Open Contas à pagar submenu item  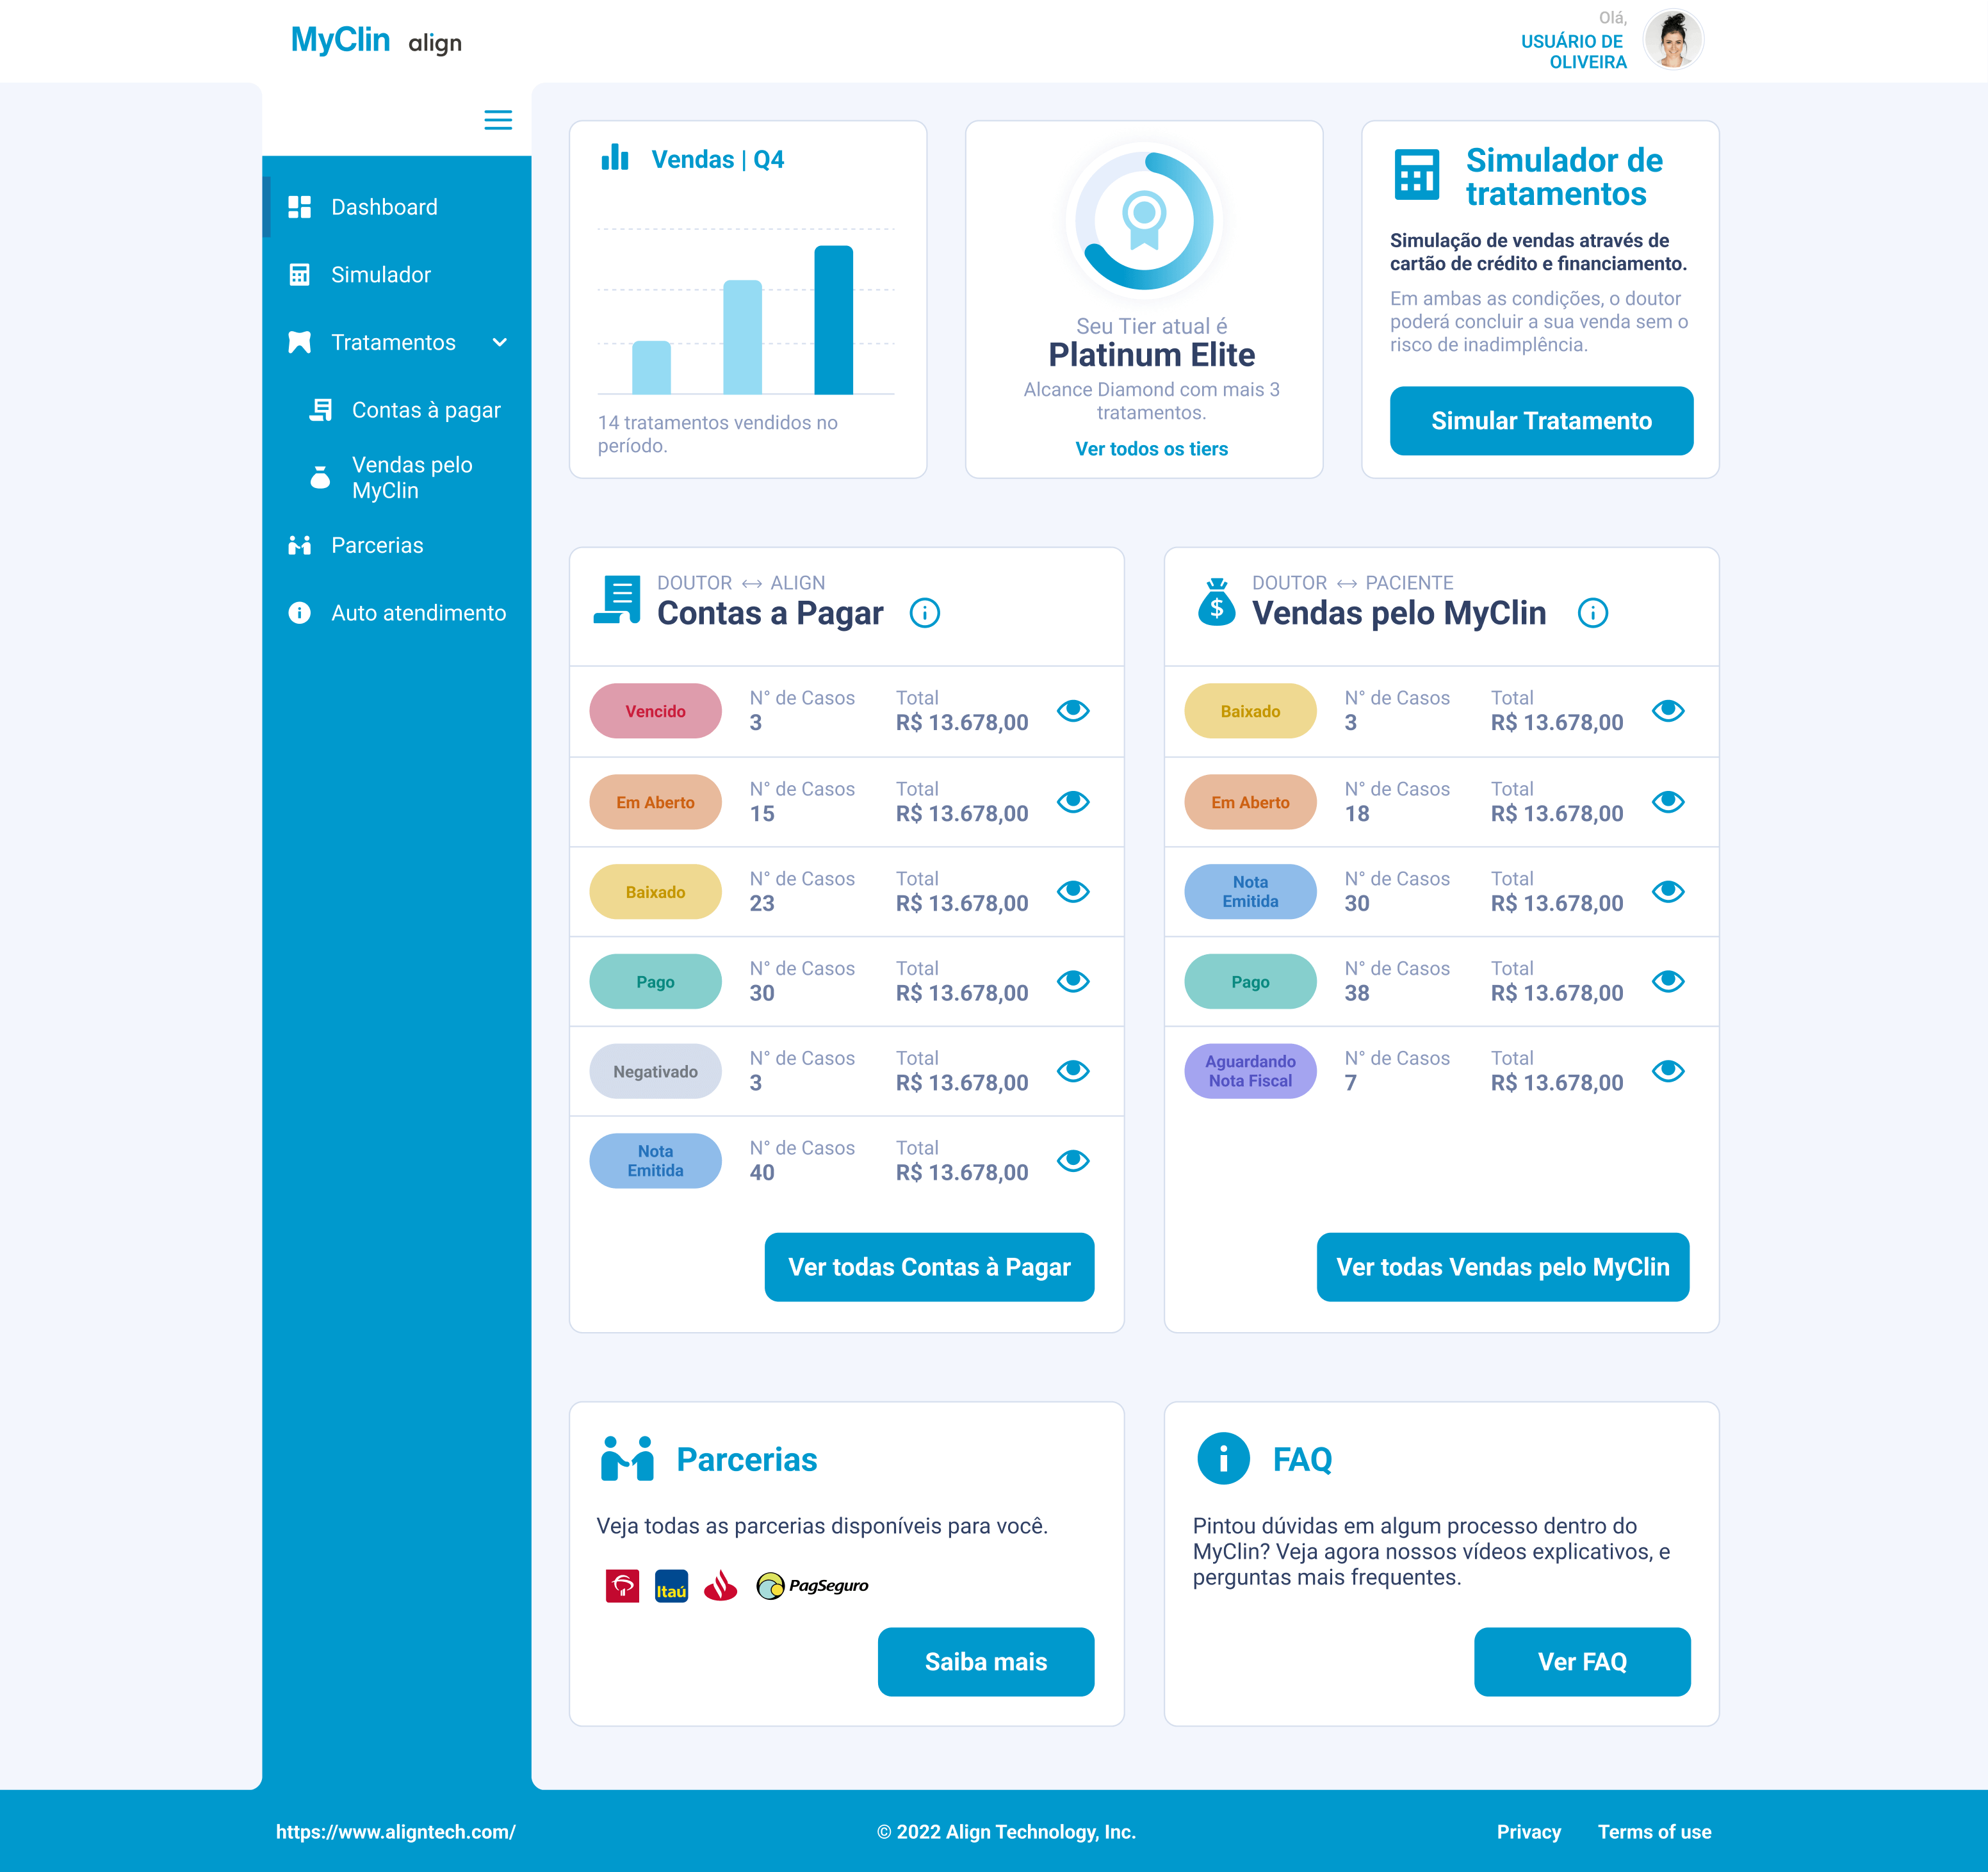[x=396, y=410]
